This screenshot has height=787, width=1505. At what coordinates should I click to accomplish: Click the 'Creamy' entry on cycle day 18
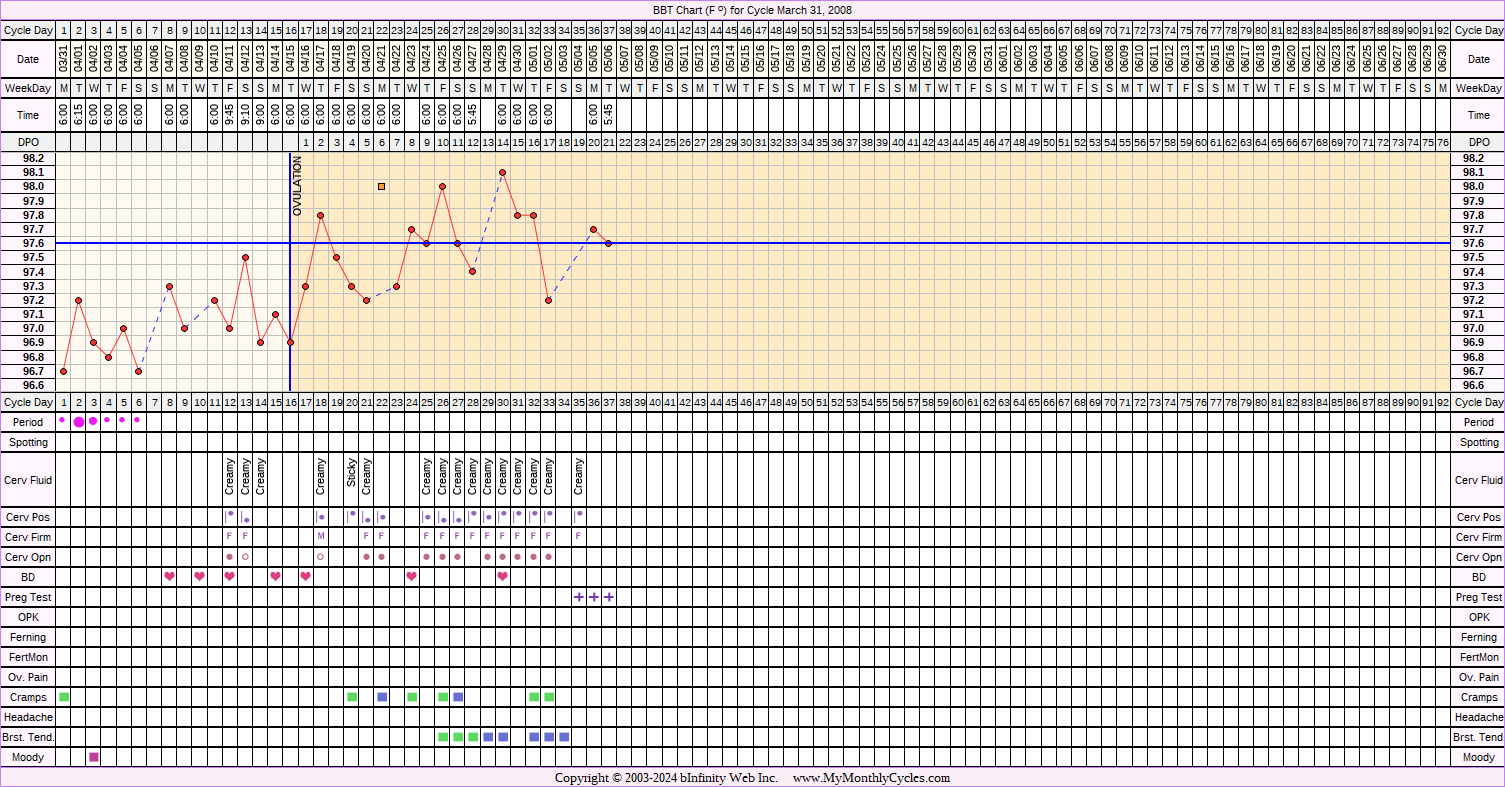tap(321, 476)
